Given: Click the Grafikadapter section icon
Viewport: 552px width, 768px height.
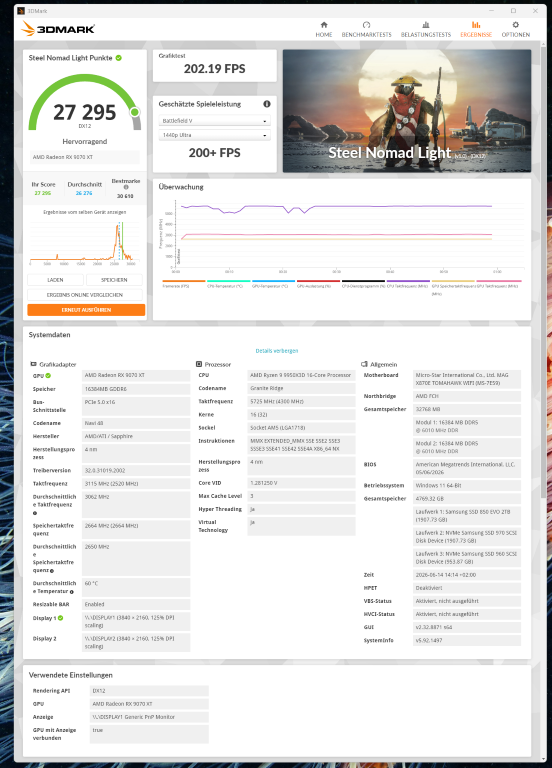Looking at the screenshot, I should [33, 364].
